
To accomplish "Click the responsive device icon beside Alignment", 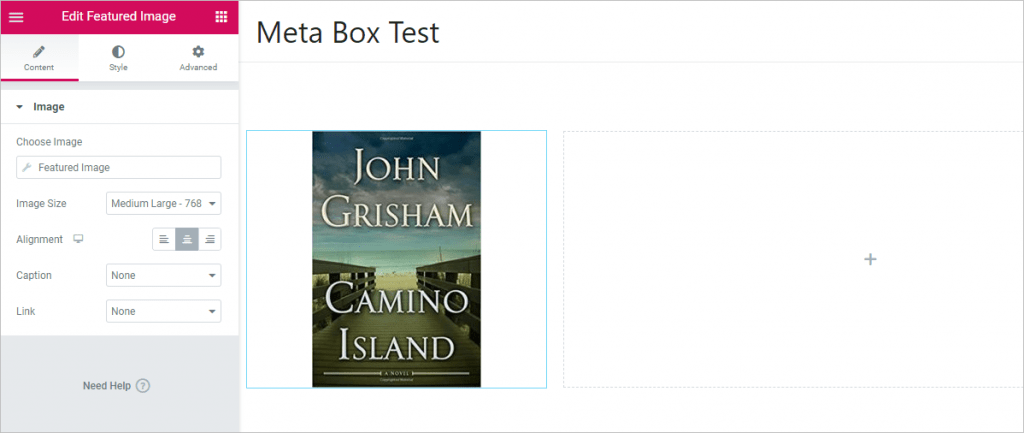I will click(x=78, y=239).
